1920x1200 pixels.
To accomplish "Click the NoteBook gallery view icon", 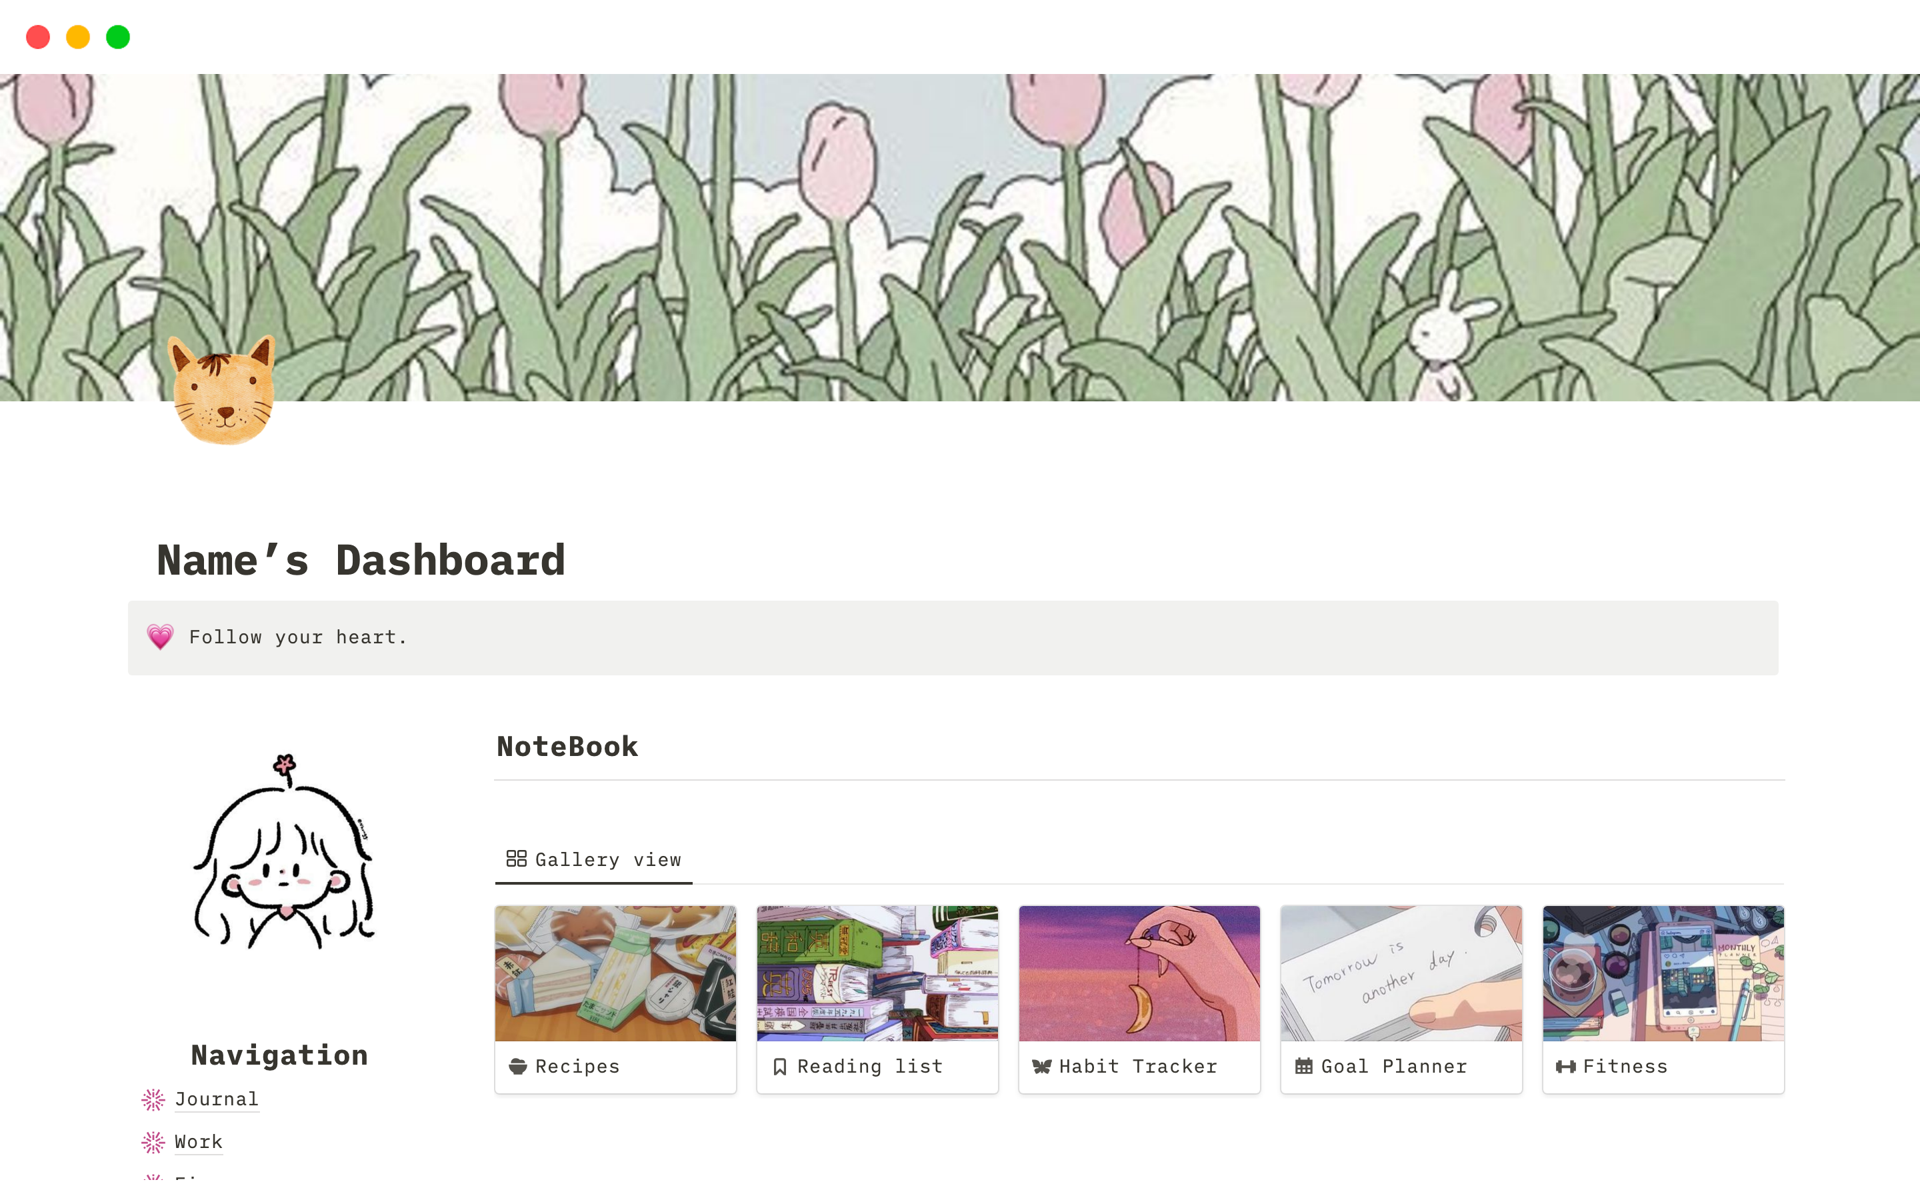I will (516, 859).
